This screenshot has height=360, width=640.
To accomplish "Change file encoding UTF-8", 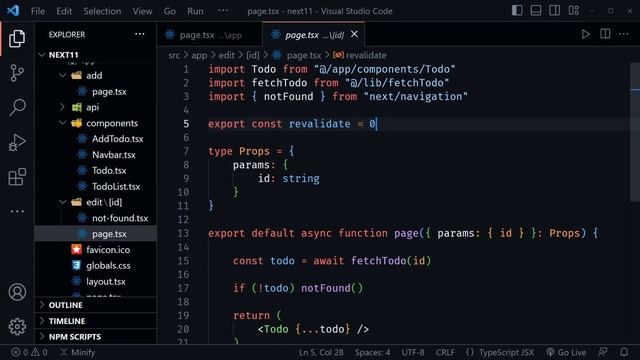I will coord(413,352).
